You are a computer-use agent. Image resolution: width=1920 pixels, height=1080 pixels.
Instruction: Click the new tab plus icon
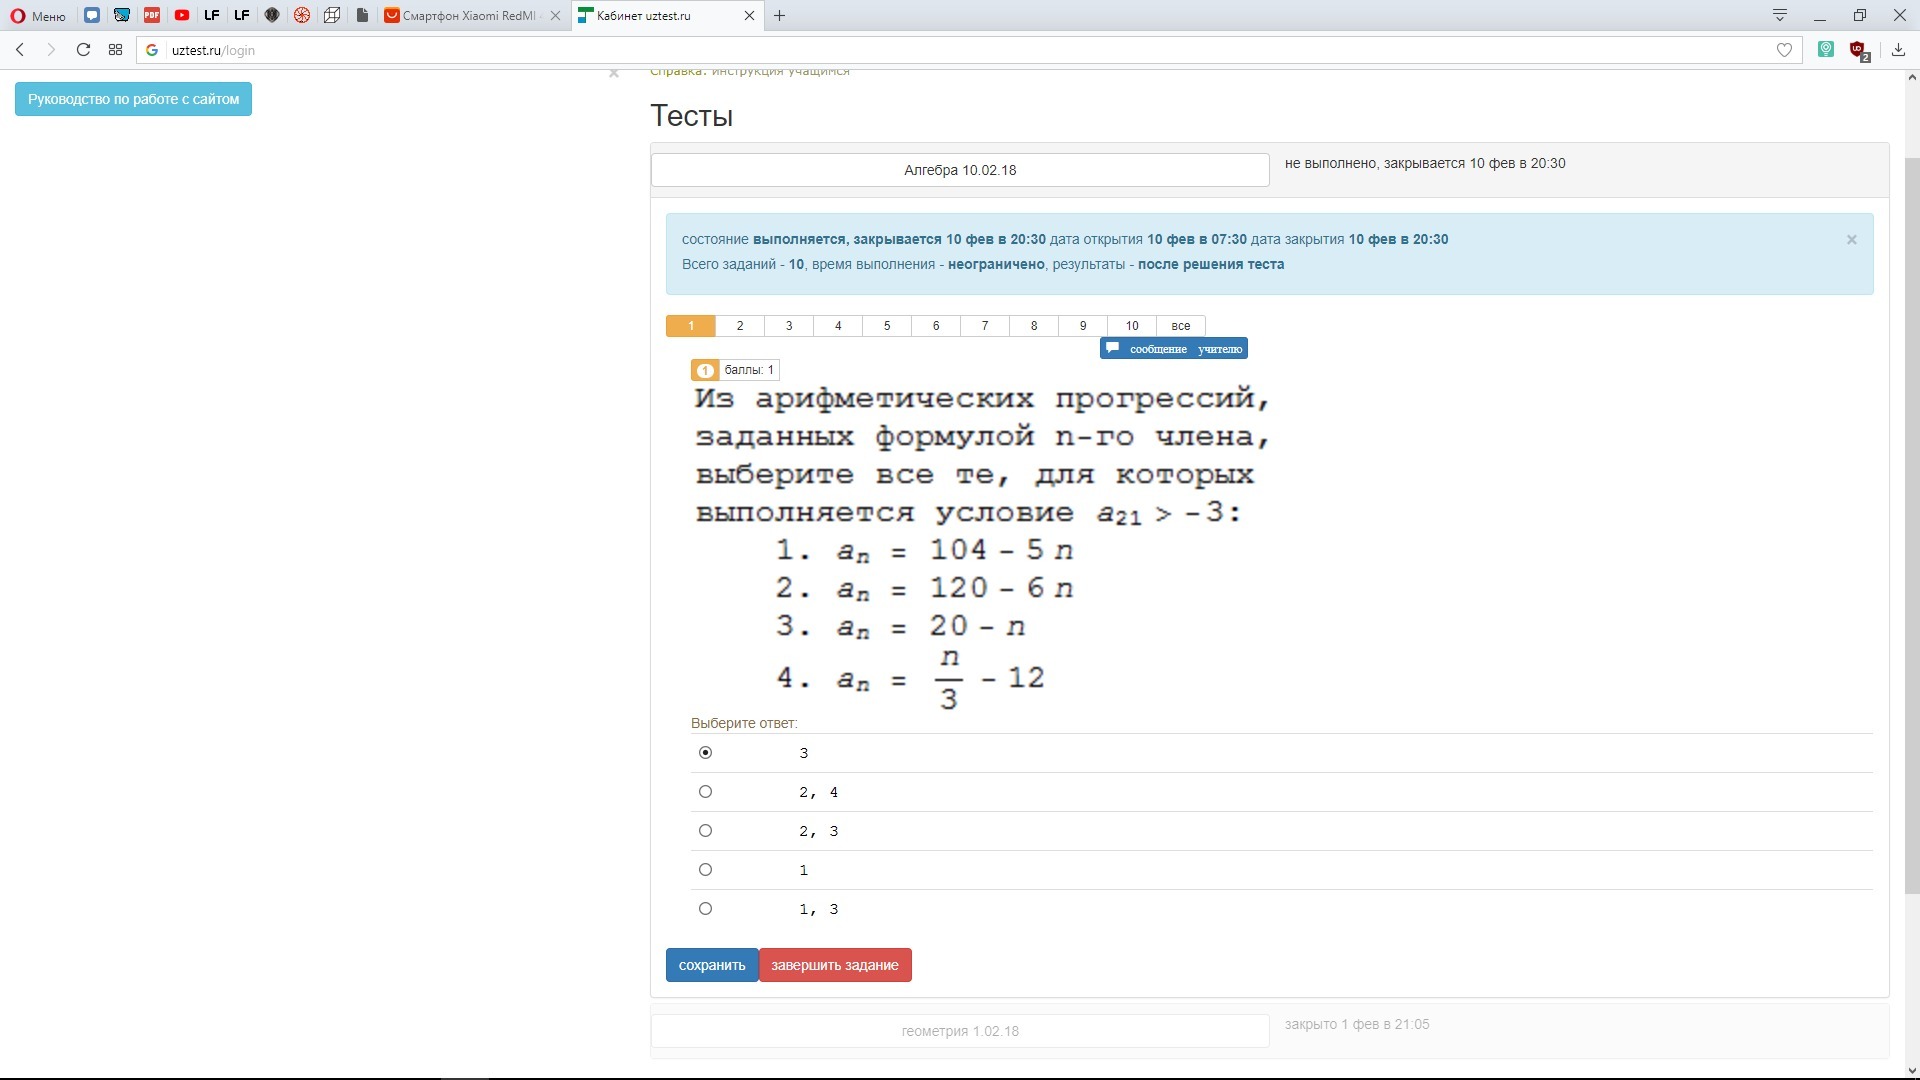coord(780,15)
